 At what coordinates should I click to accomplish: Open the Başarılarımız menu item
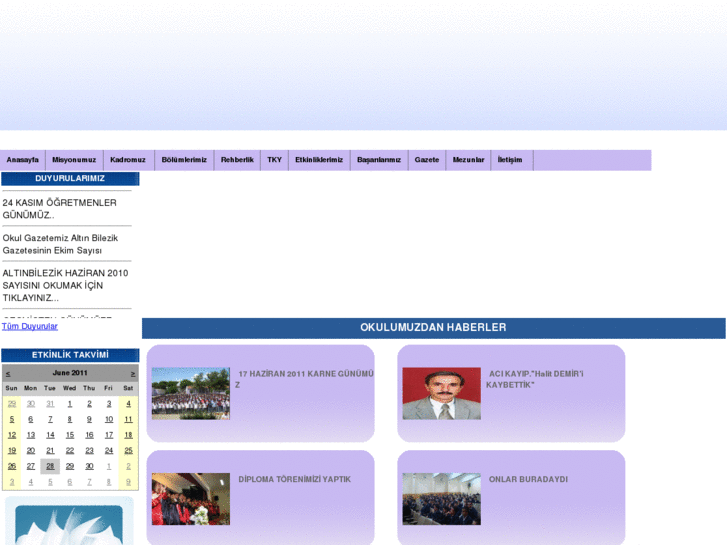pos(379,160)
